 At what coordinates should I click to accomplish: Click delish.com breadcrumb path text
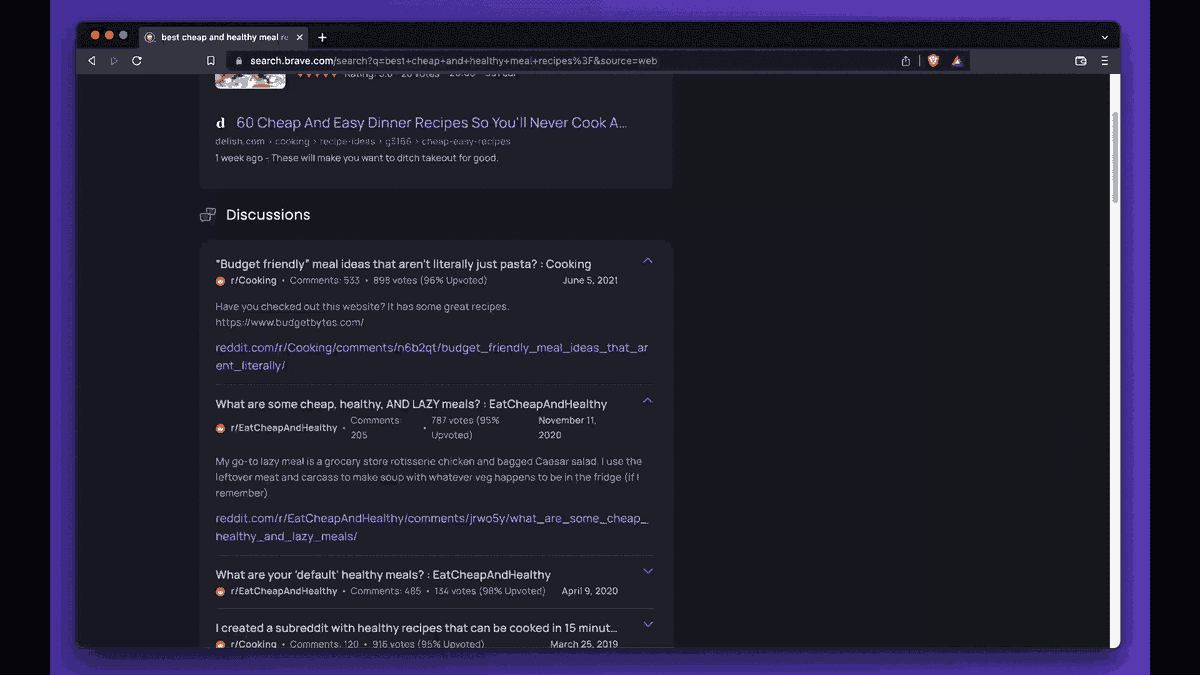(x=363, y=142)
